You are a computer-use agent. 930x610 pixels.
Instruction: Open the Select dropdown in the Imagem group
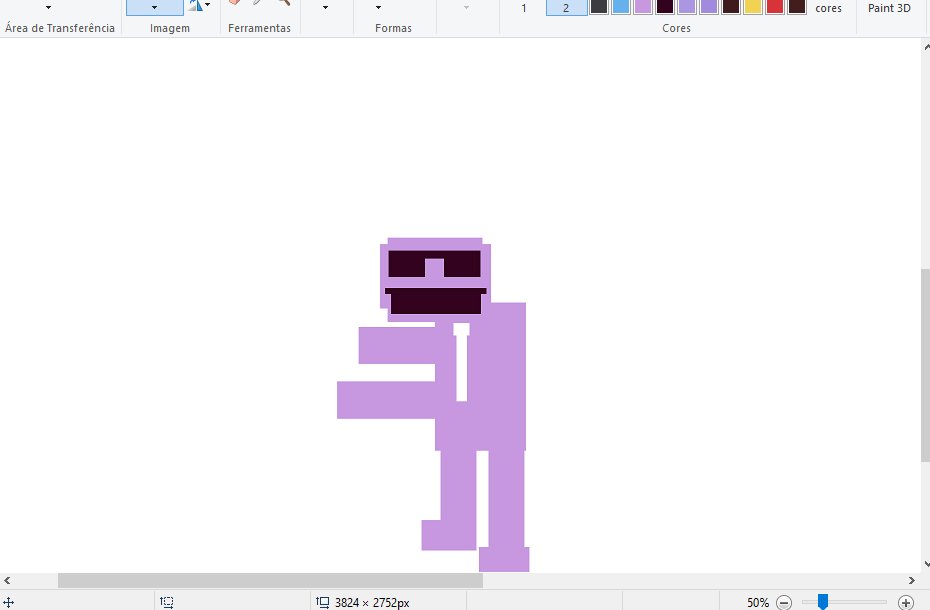tap(154, 7)
